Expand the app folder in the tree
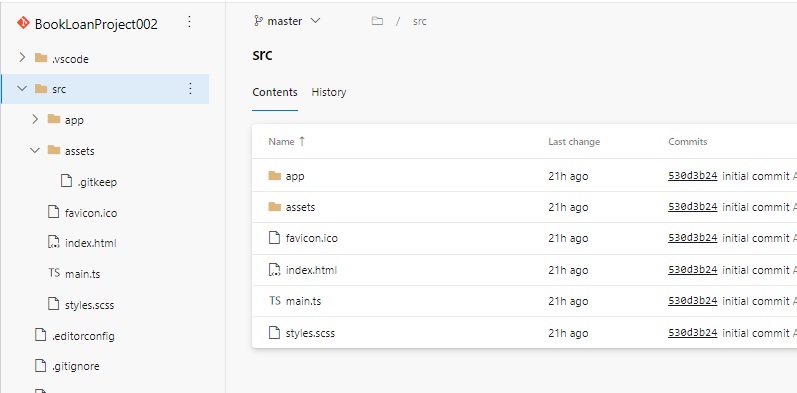The image size is (797, 393). (x=35, y=119)
